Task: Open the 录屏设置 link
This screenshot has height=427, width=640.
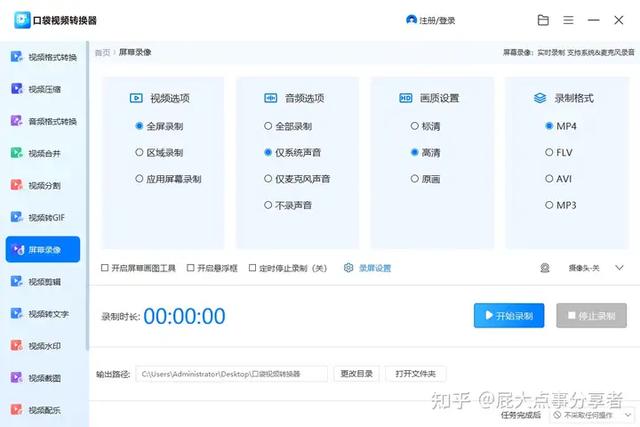Action: (x=375, y=268)
